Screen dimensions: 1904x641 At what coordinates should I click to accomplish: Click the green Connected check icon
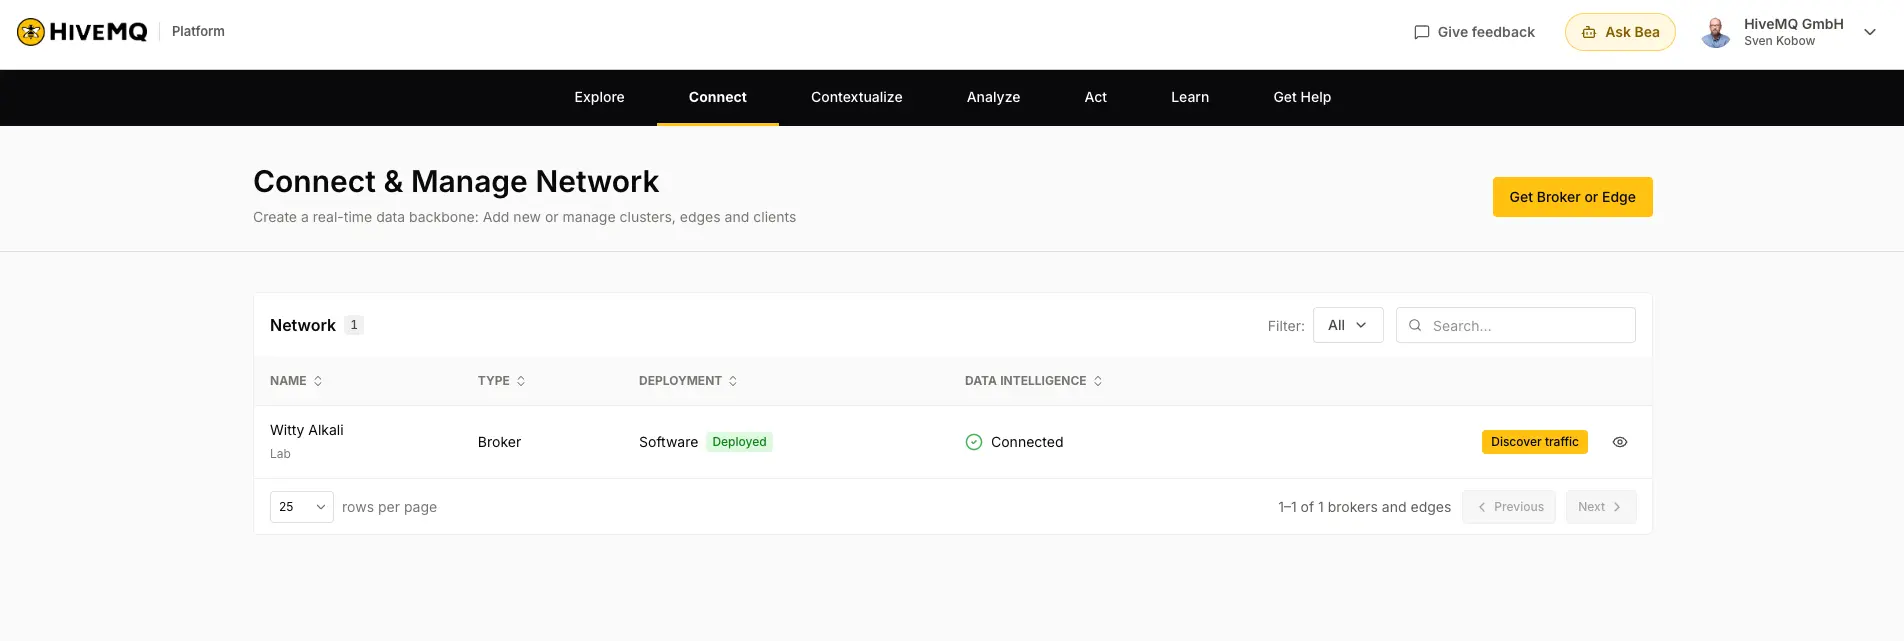(x=974, y=442)
